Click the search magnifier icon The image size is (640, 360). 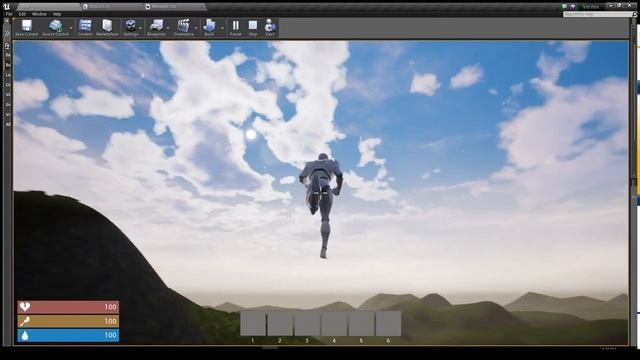click(635, 14)
